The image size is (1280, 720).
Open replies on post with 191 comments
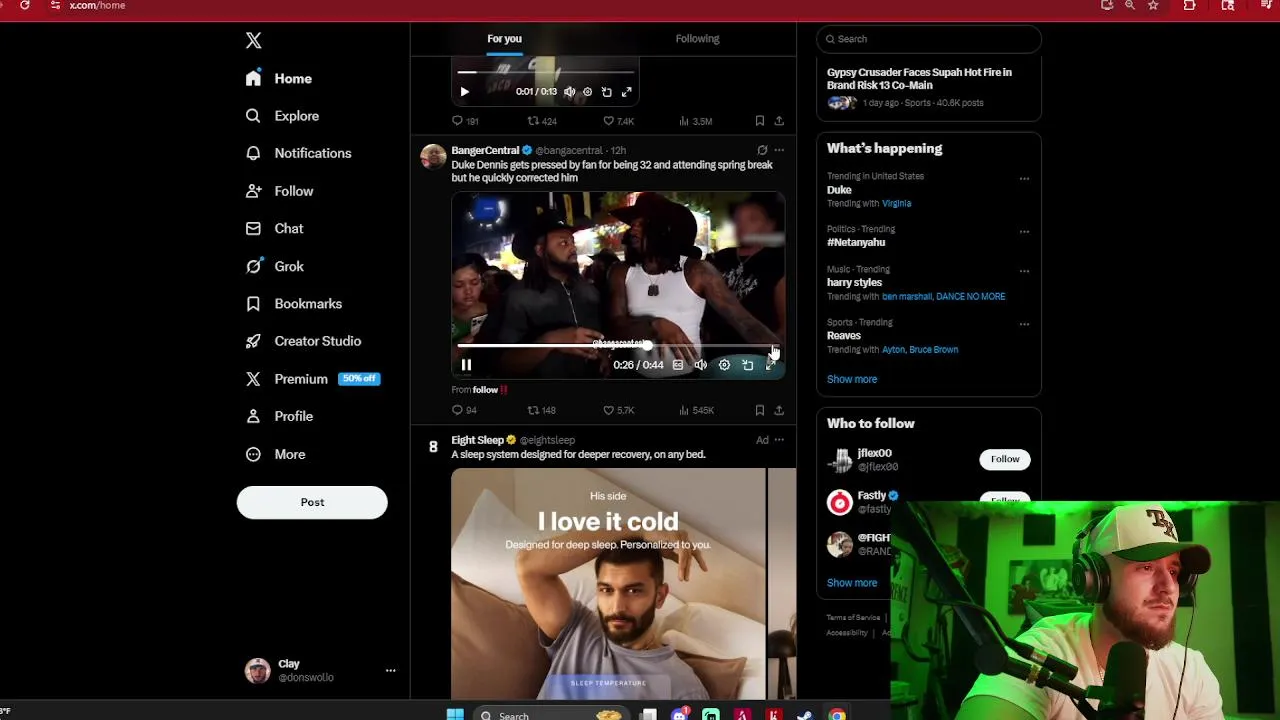tap(465, 121)
